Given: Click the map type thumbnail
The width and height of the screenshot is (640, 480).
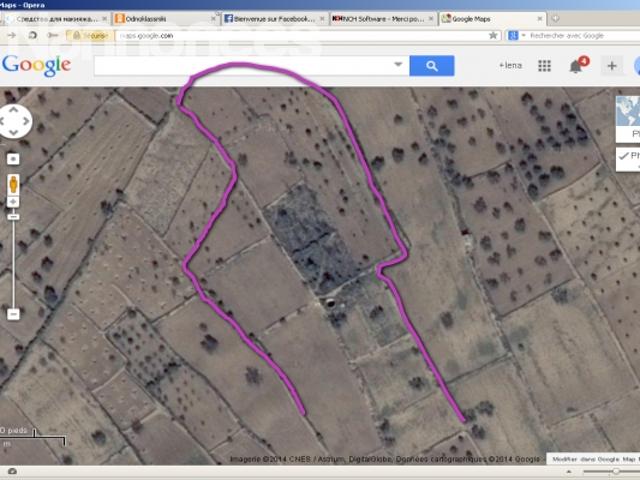Looking at the screenshot, I should point(628,119).
